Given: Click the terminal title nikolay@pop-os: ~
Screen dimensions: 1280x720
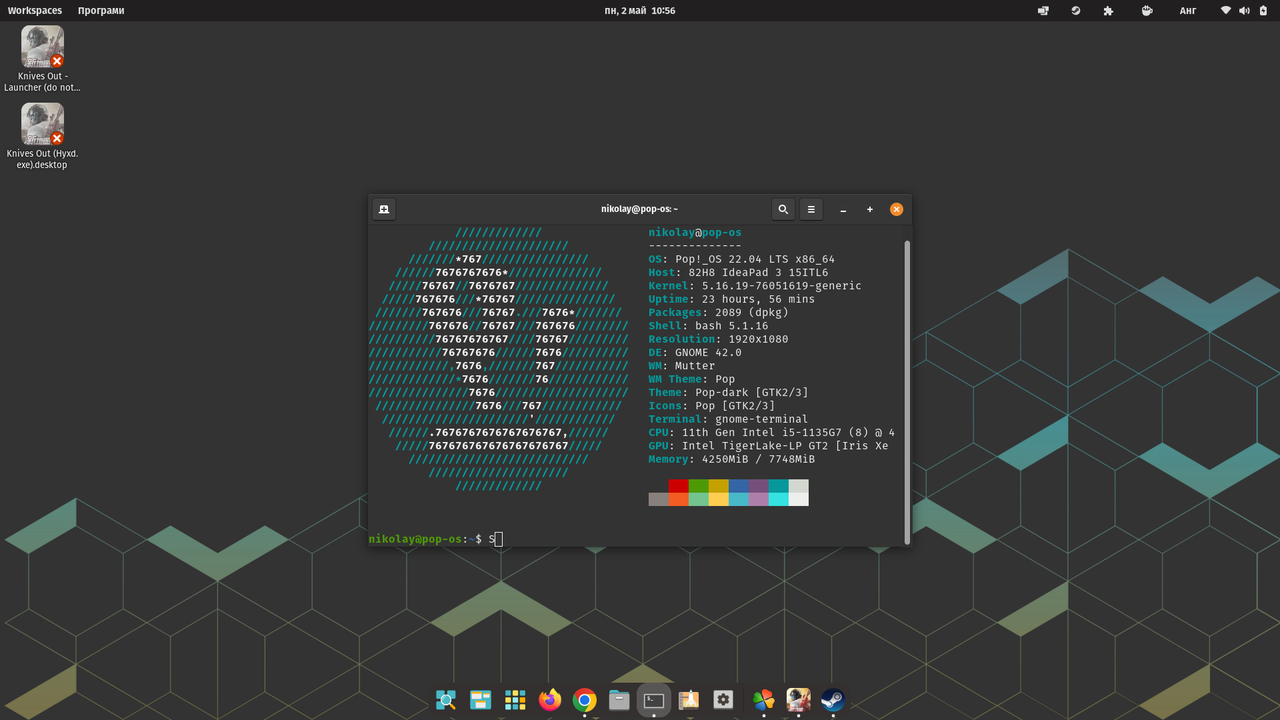Looking at the screenshot, I should [640, 209].
